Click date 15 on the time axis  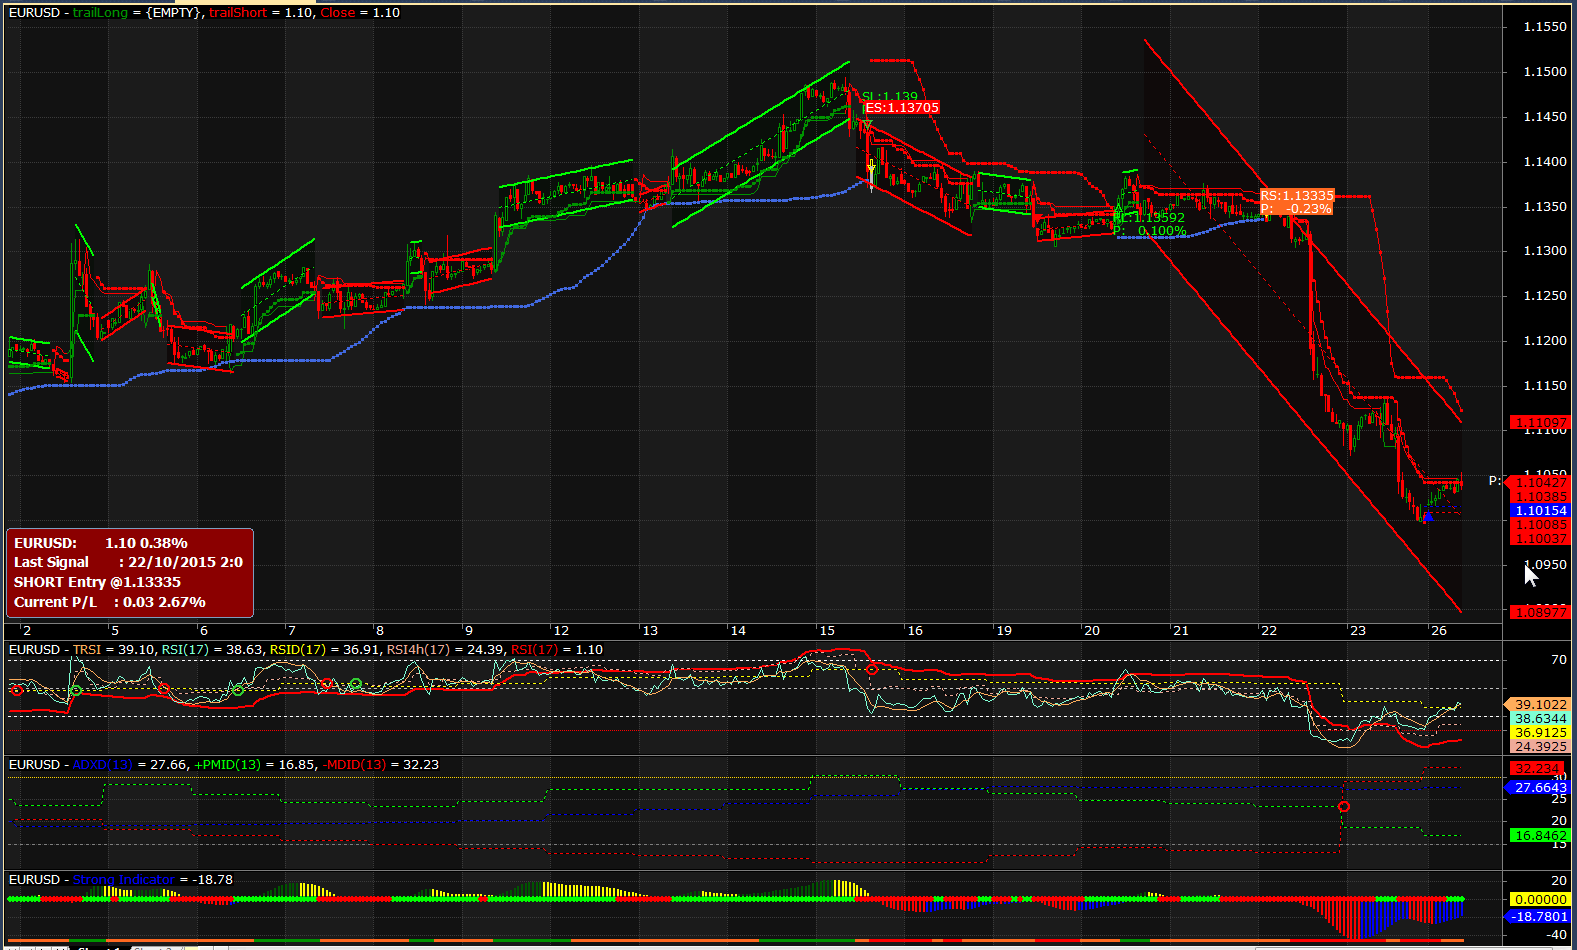[827, 631]
